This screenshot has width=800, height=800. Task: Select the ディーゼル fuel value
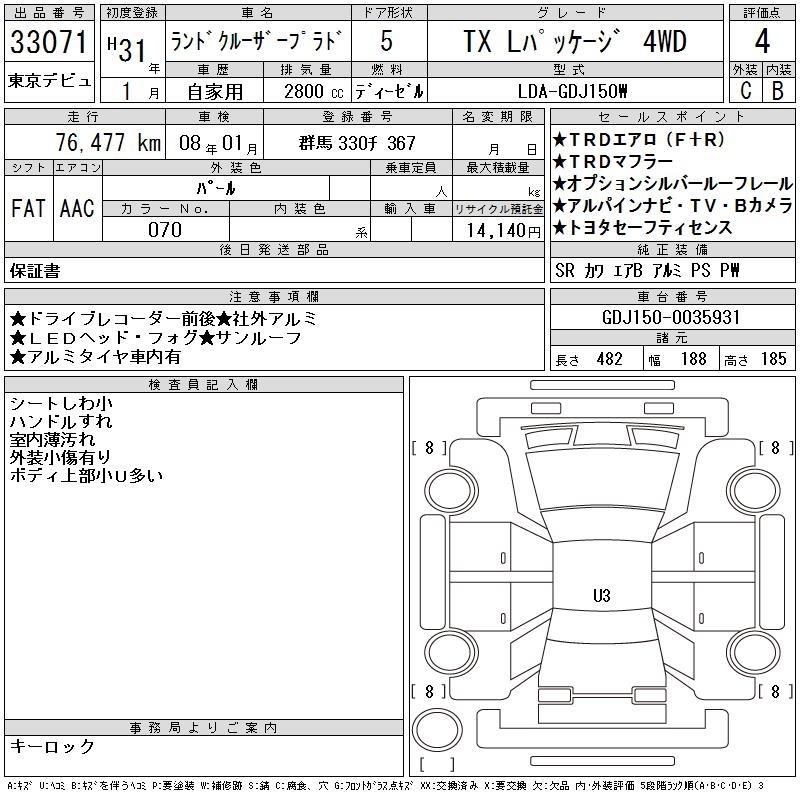[389, 92]
